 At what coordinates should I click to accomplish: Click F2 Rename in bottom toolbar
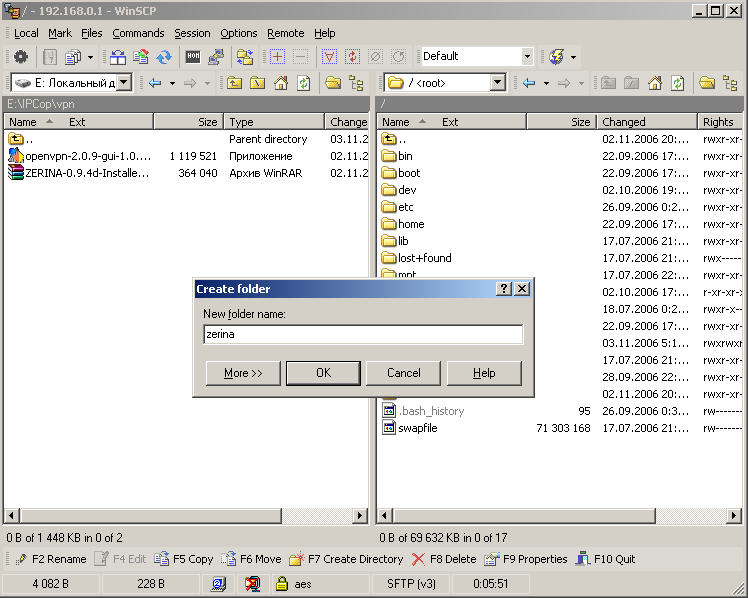(51, 559)
